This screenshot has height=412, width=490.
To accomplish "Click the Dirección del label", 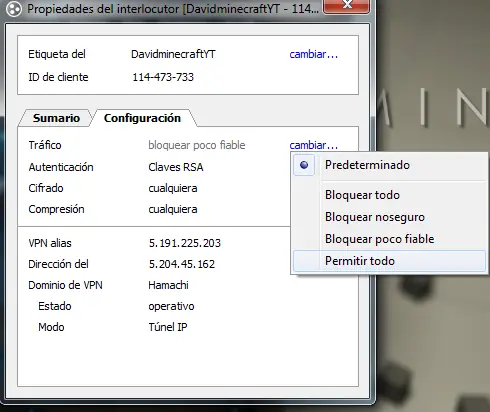I will [58, 264].
